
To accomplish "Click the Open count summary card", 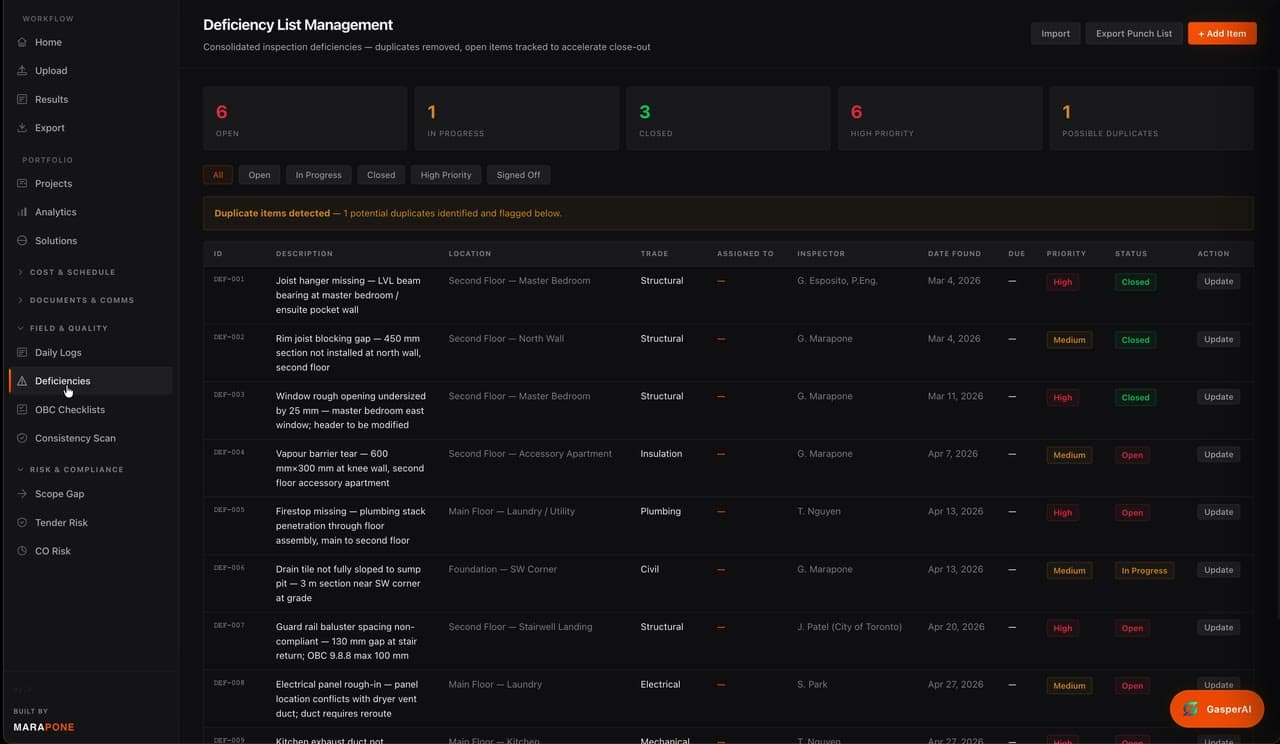I will [x=305, y=118].
